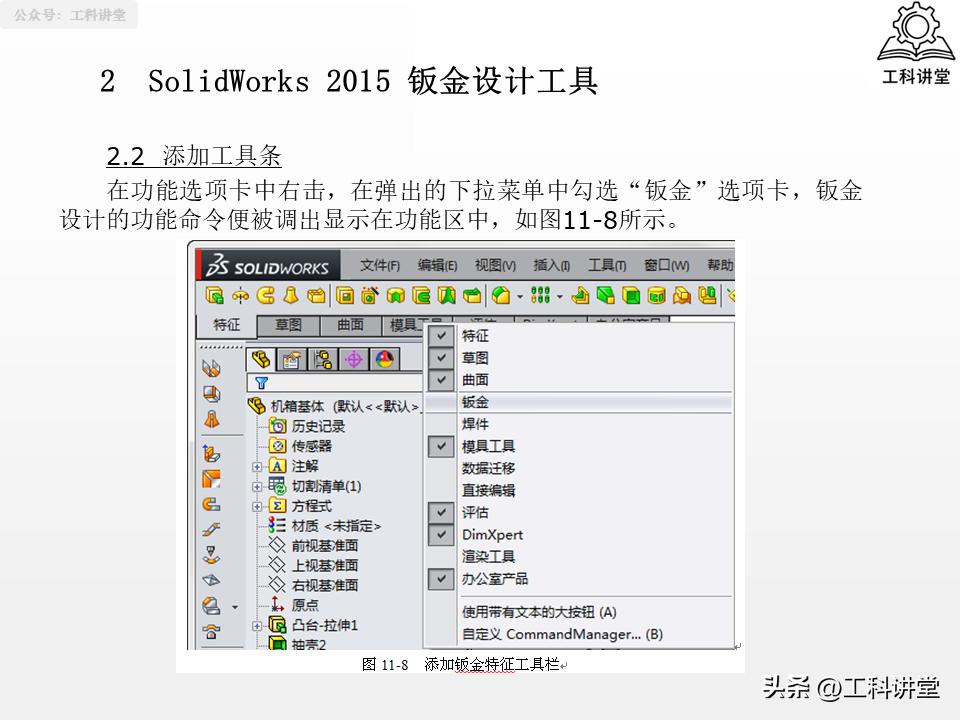This screenshot has width=960, height=720.
Task: Uncheck the 曲面 tab option
Action: (x=441, y=380)
